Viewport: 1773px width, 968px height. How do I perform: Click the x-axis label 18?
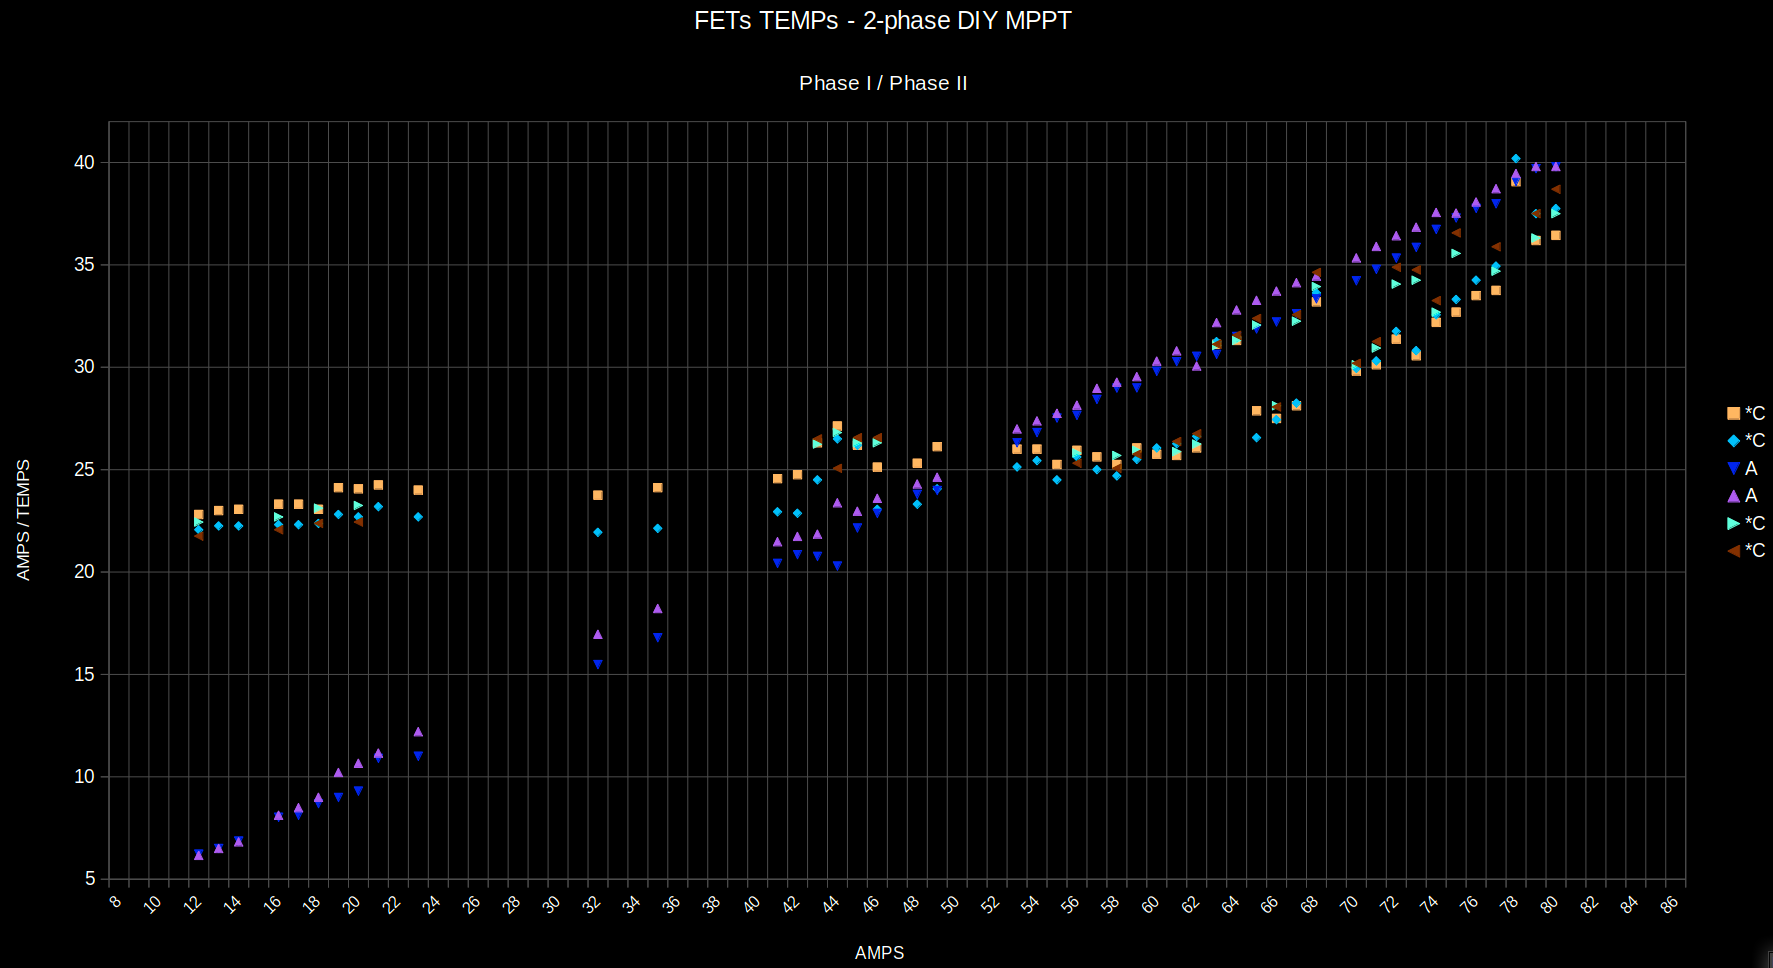[x=313, y=905]
